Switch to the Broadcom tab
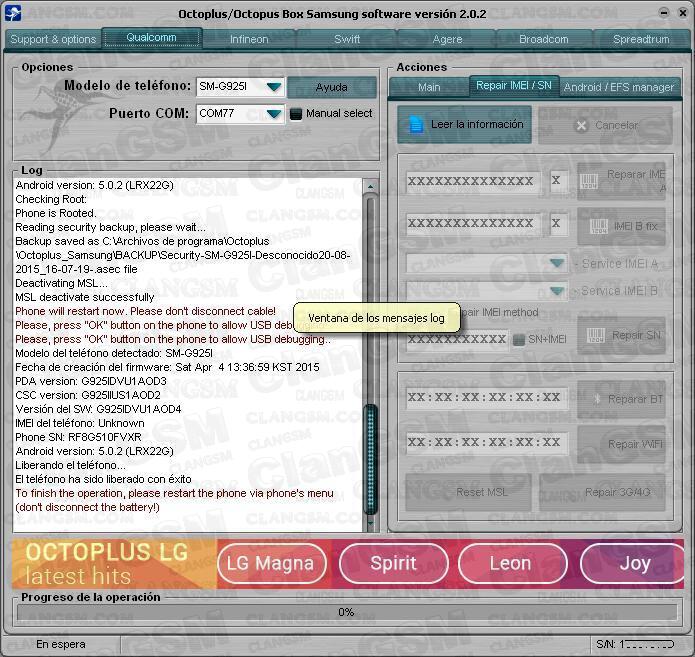Screen dimensions: 695x657 pos(544,39)
